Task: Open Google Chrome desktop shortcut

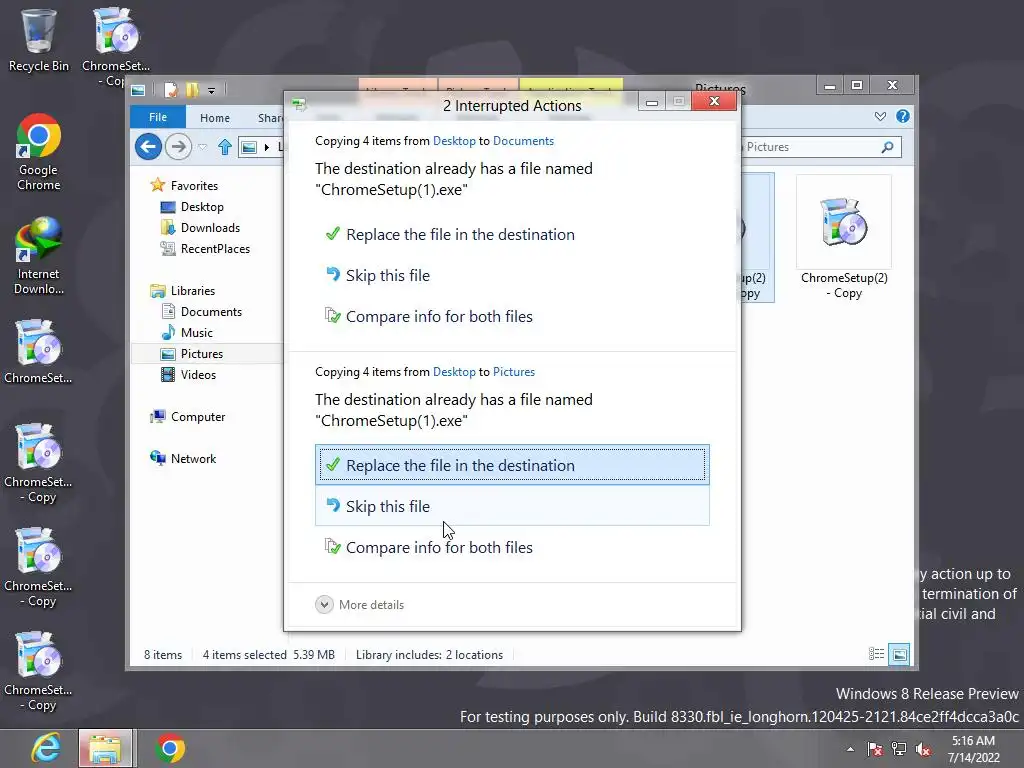Action: coord(38,152)
